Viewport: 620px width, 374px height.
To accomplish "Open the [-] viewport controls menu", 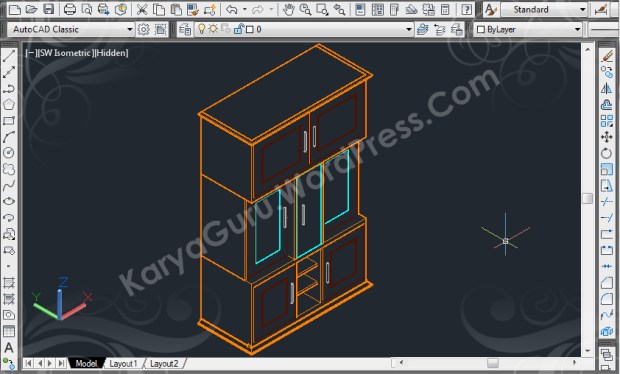I will pyautogui.click(x=31, y=53).
